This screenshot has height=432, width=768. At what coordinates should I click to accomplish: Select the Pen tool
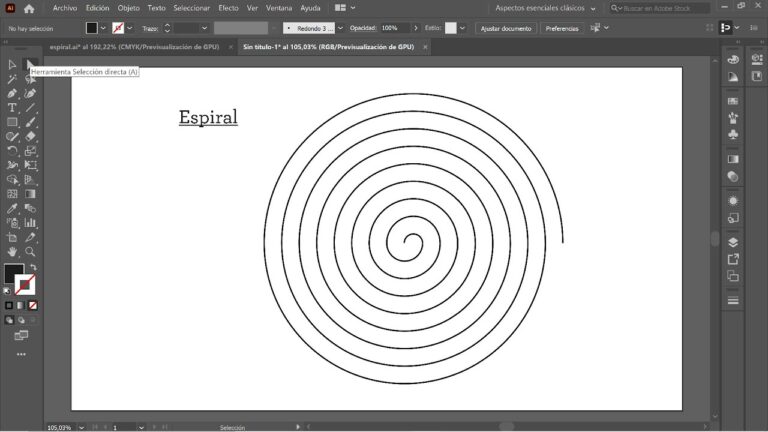pyautogui.click(x=12, y=94)
